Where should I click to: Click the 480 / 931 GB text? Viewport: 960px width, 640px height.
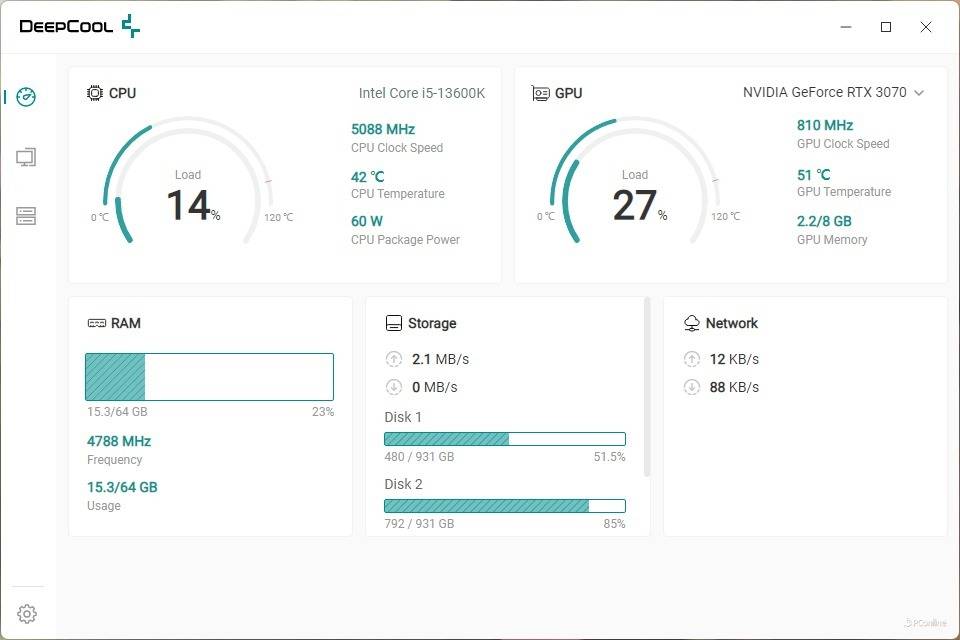pos(419,457)
